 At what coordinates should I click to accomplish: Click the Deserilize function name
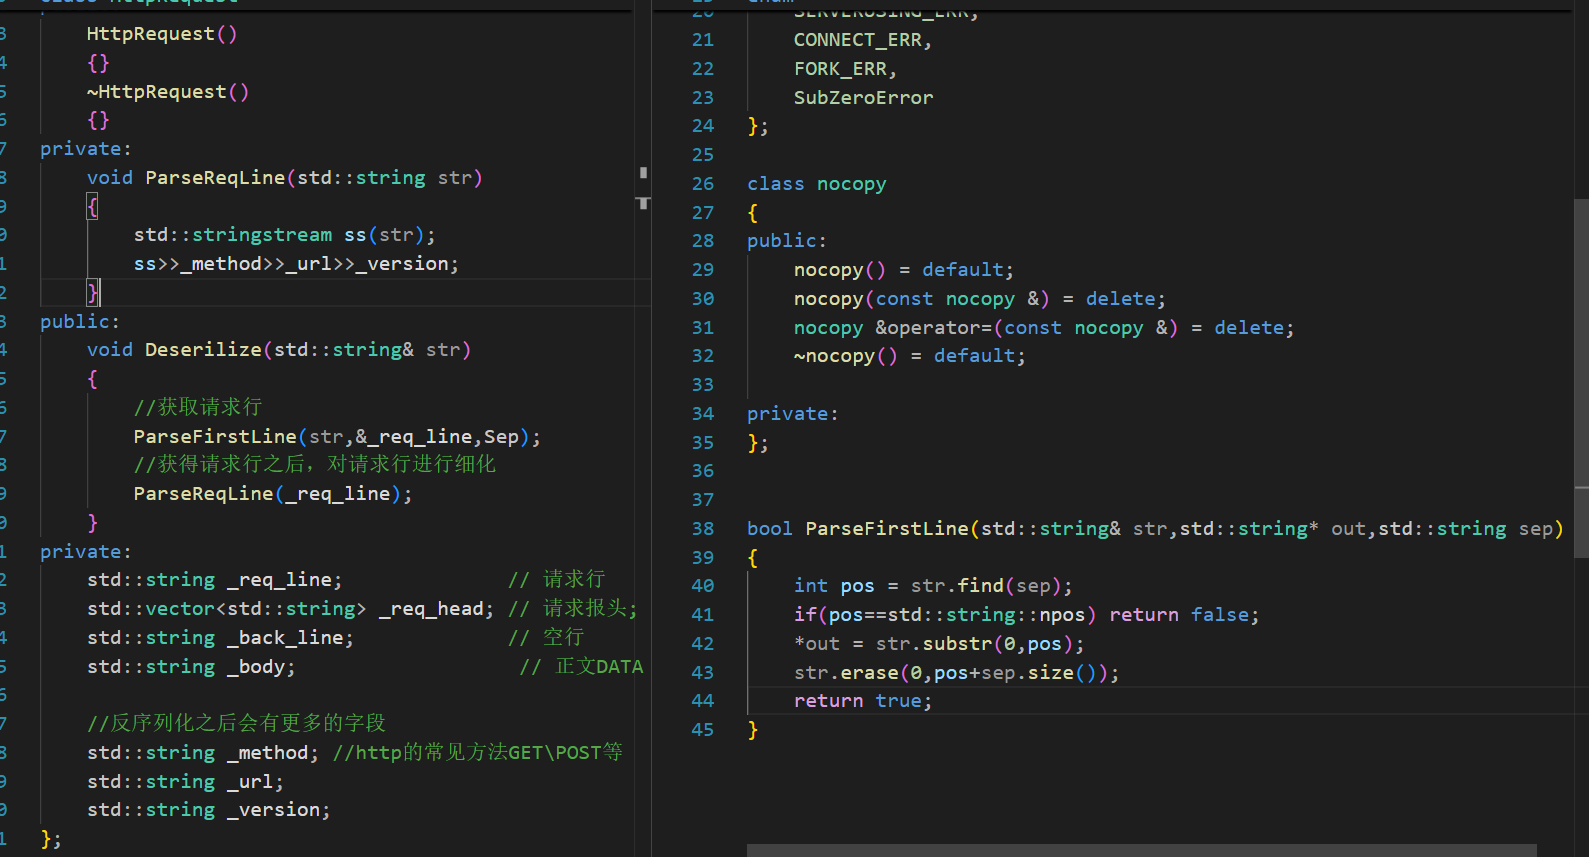pos(203,350)
